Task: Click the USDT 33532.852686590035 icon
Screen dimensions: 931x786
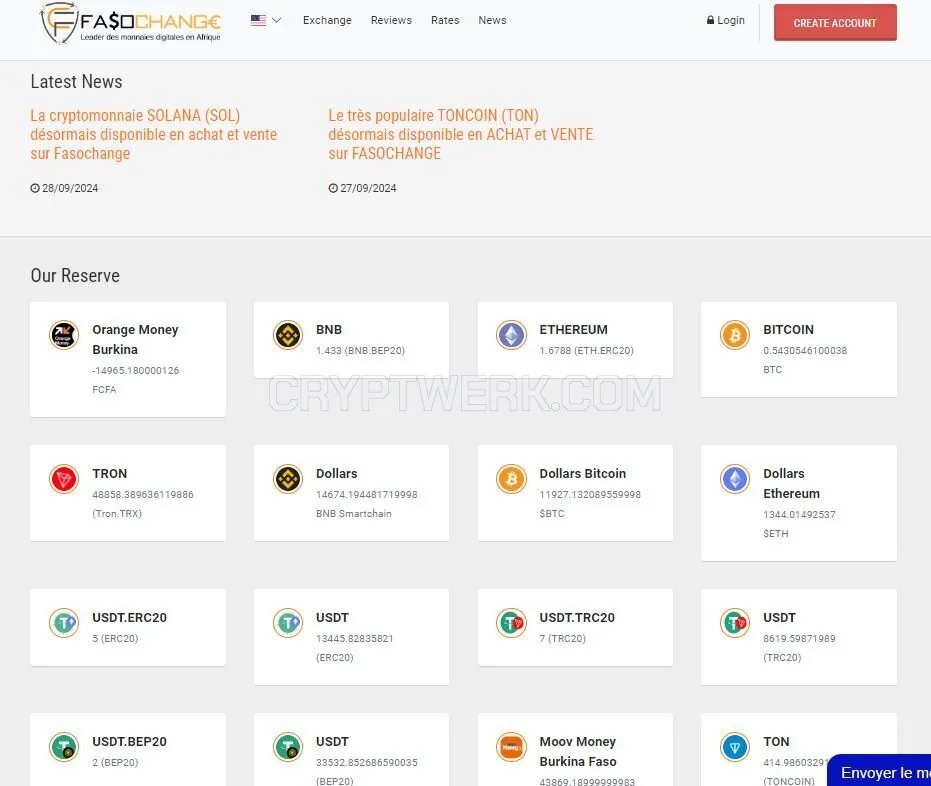Action: [288, 747]
